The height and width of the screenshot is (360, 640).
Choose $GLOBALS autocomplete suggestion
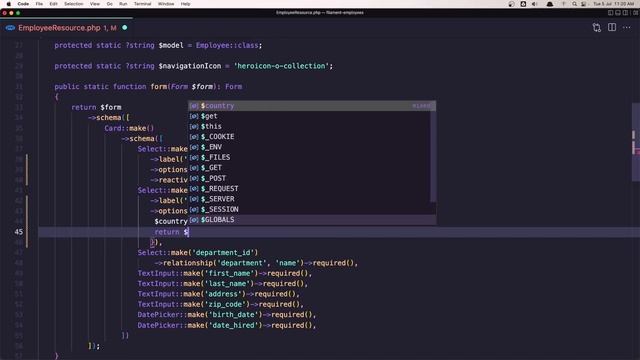click(x=312, y=220)
